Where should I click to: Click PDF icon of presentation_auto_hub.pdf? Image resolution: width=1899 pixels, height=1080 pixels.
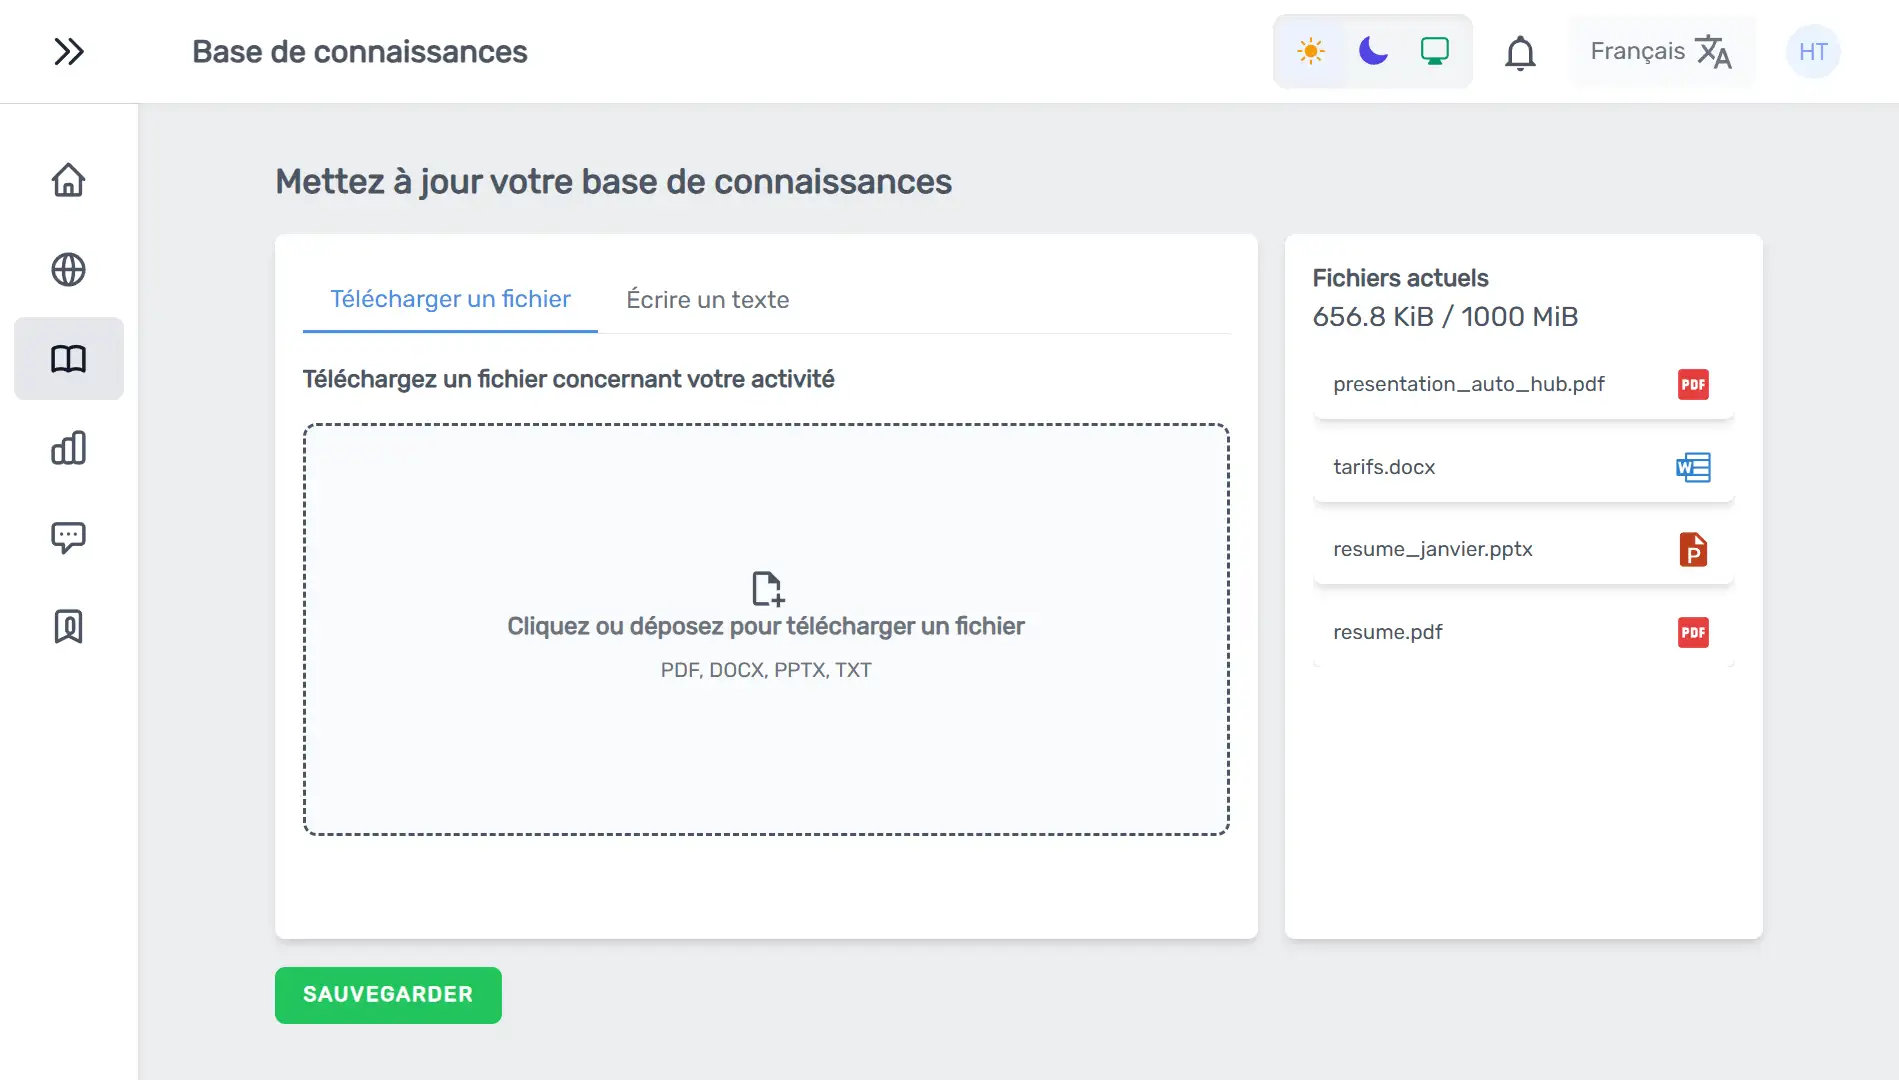pos(1693,384)
